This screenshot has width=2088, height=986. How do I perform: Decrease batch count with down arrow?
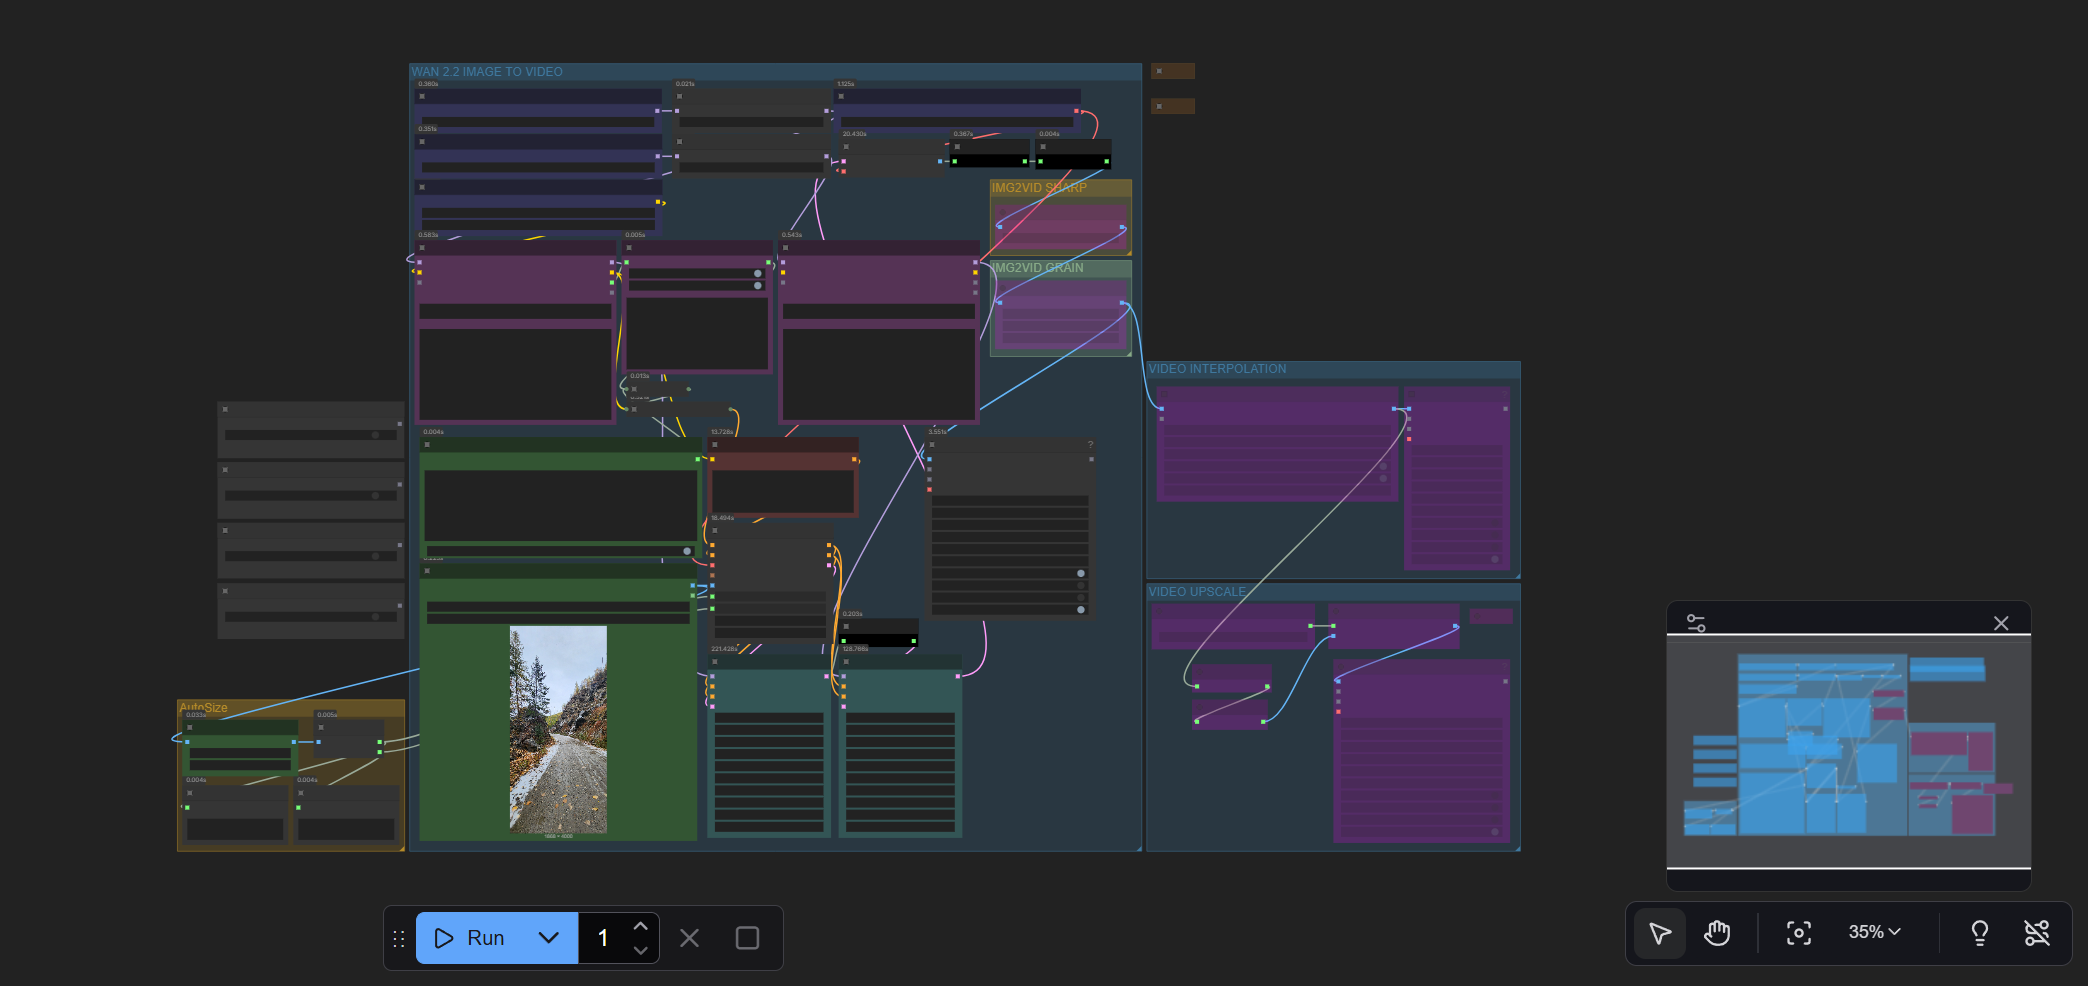pyautogui.click(x=641, y=950)
